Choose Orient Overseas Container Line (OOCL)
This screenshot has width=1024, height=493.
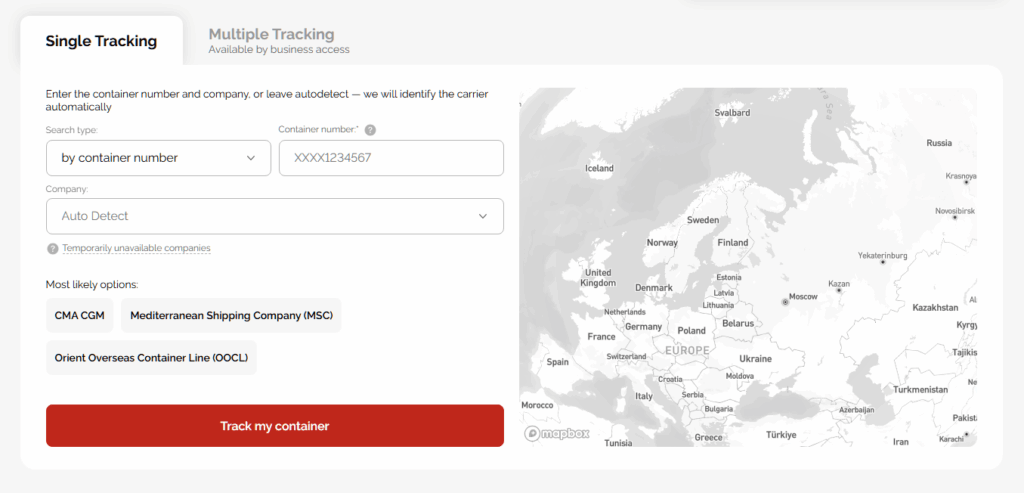[152, 358]
